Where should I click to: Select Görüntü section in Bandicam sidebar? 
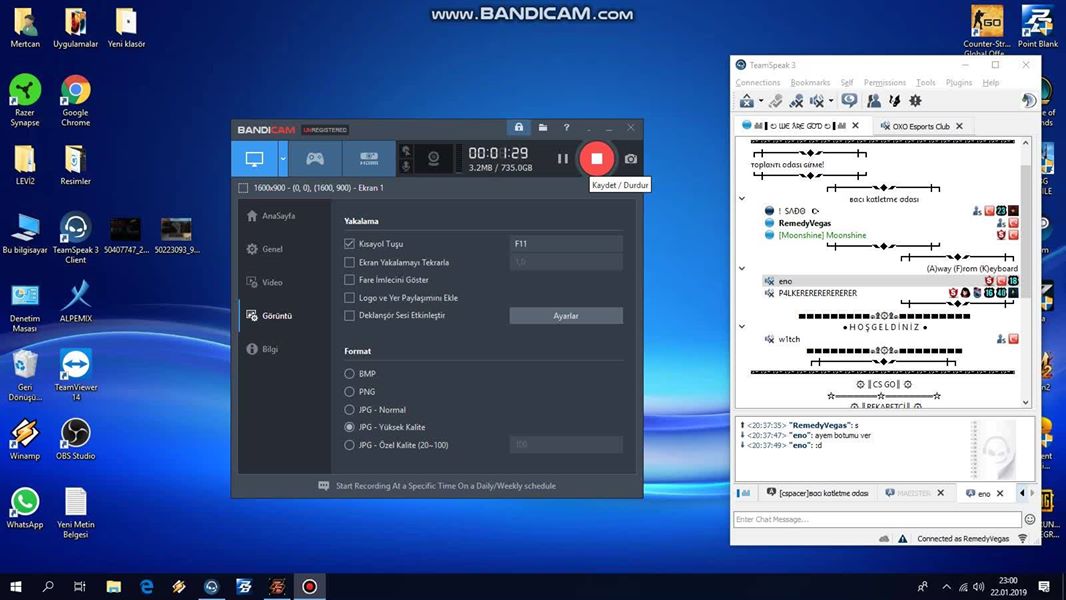click(269, 316)
